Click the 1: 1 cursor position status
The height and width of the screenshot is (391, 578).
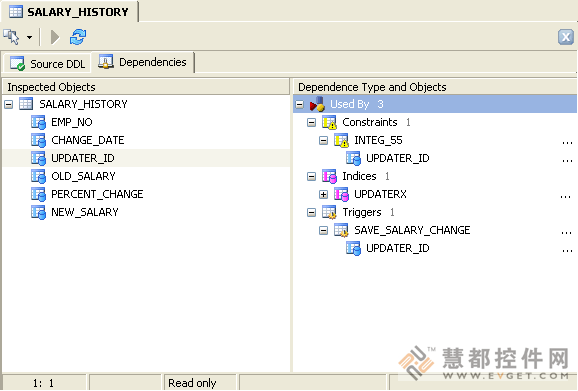pos(43,383)
